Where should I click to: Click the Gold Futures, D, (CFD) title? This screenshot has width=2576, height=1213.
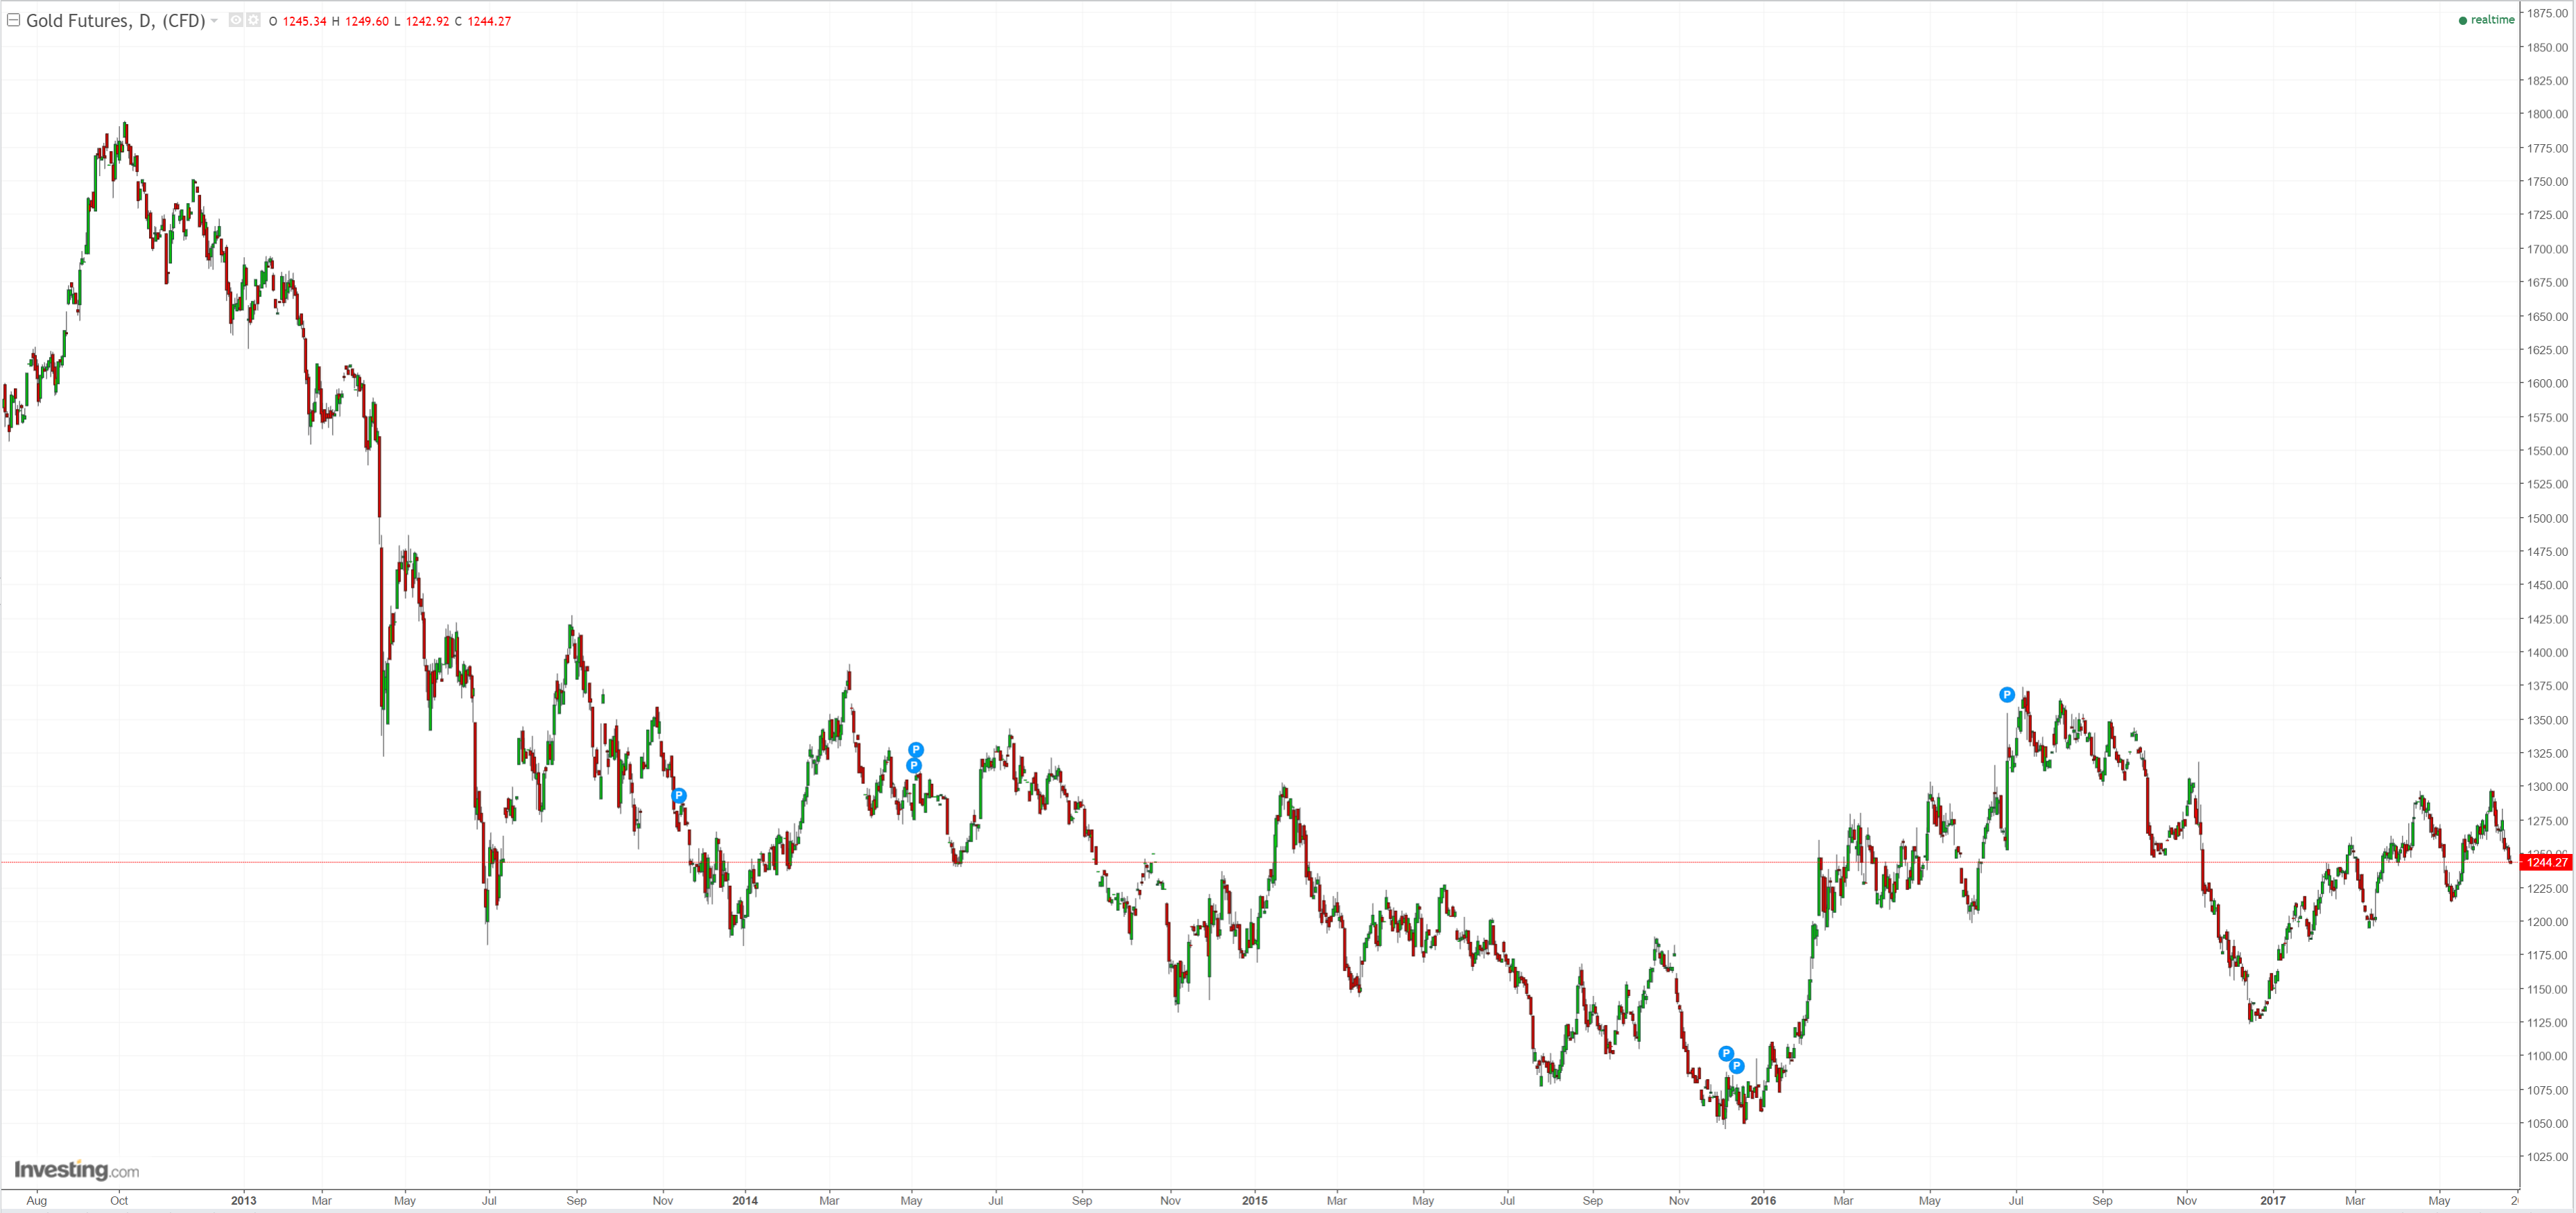[x=115, y=20]
